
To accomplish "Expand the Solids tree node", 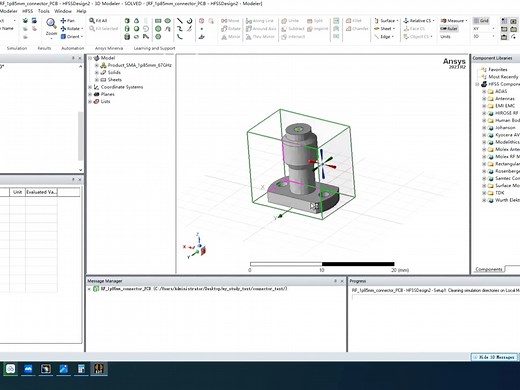I will pyautogui.click(x=97, y=72).
